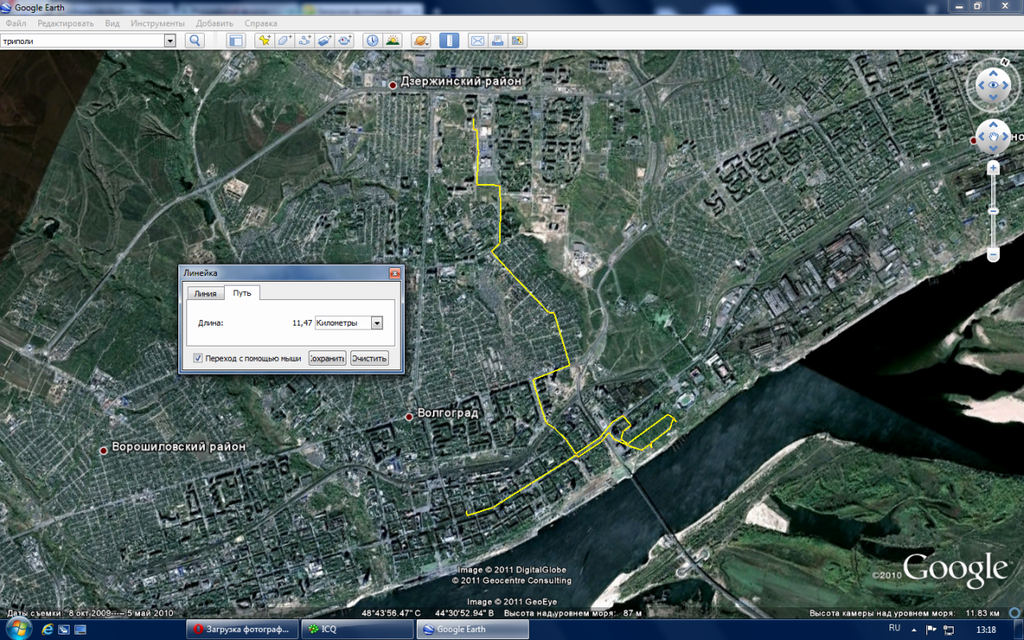
Task: Click the Ворошиловский район placemark label
Action: pos(179,447)
